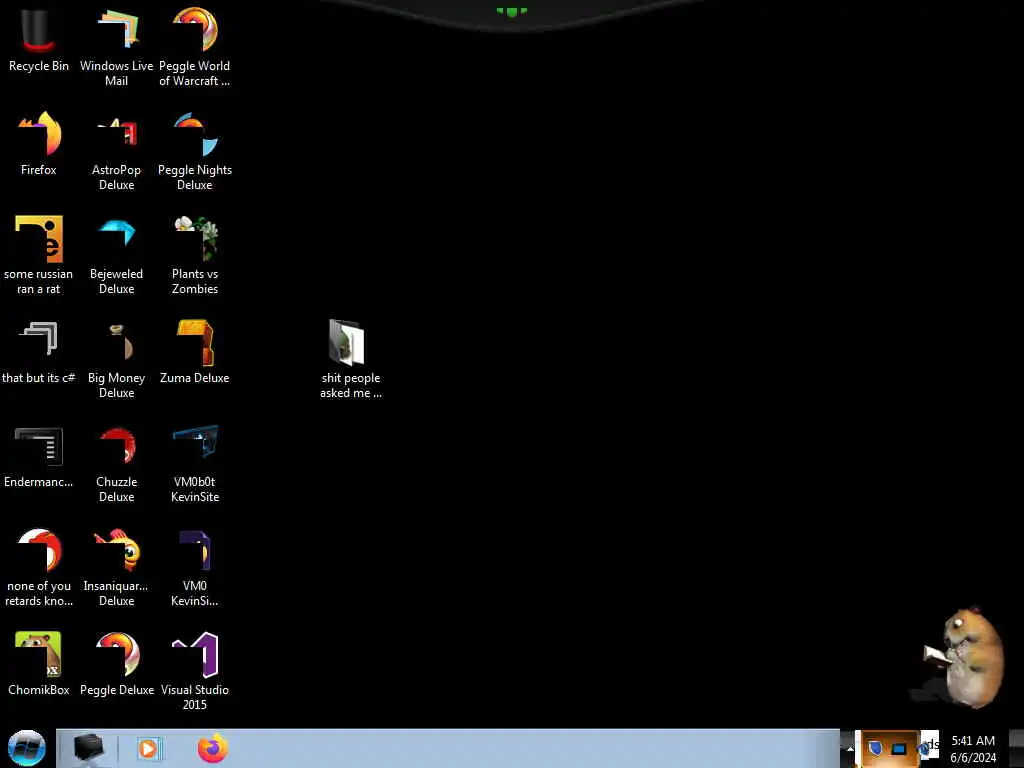1024x768 pixels.
Task: Open the Recycle Bin desktop icon
Action: (x=39, y=40)
